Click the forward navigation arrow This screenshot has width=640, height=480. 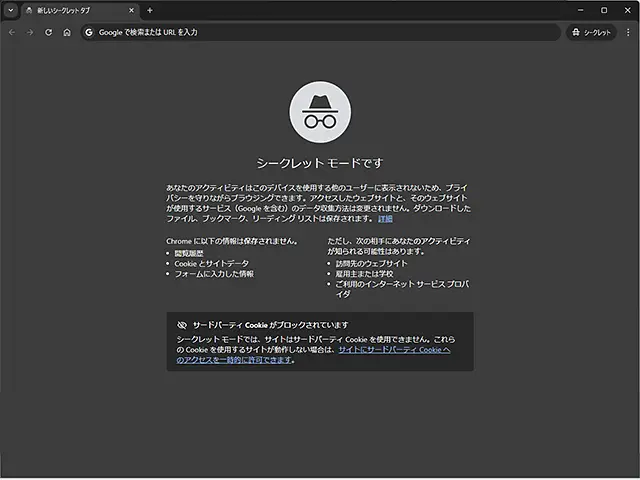click(30, 32)
